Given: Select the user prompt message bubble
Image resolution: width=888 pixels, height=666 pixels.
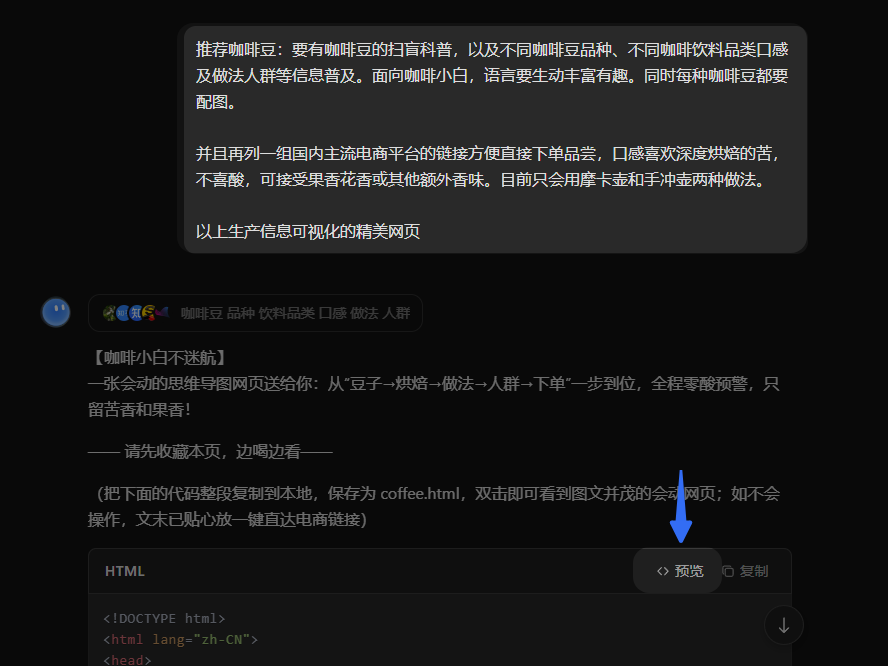Looking at the screenshot, I should click(x=495, y=139).
